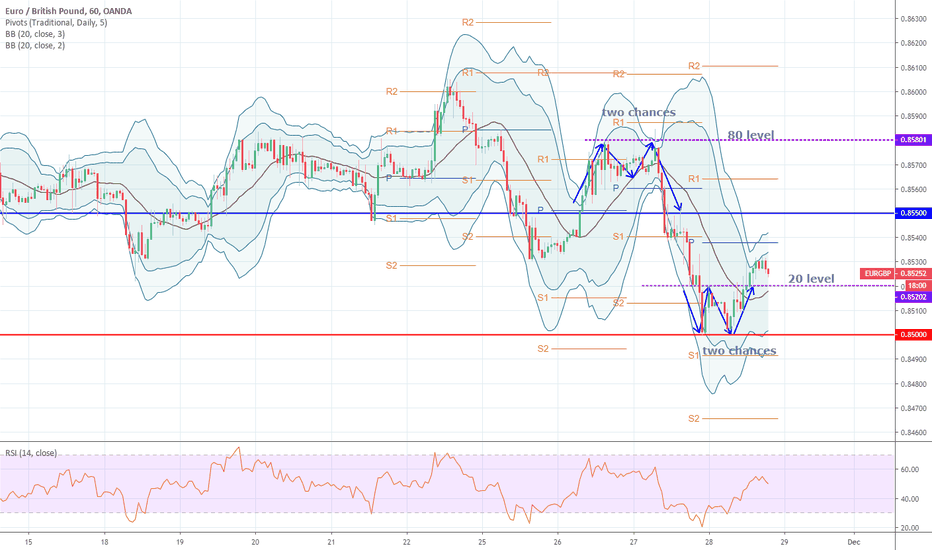Click the purple 0.85801 price label
932x550 pixels.
(910, 140)
